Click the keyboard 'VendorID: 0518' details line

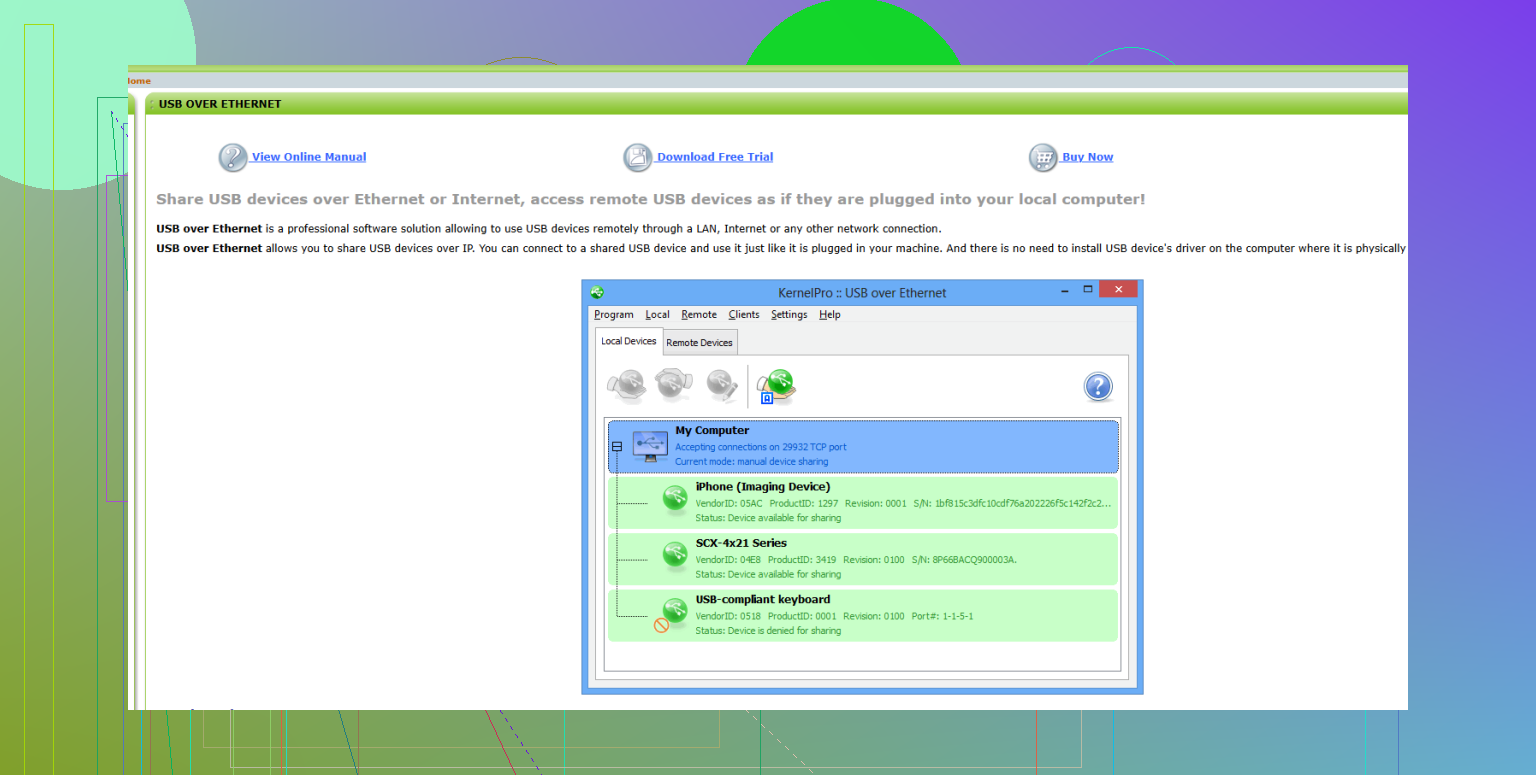(x=834, y=616)
